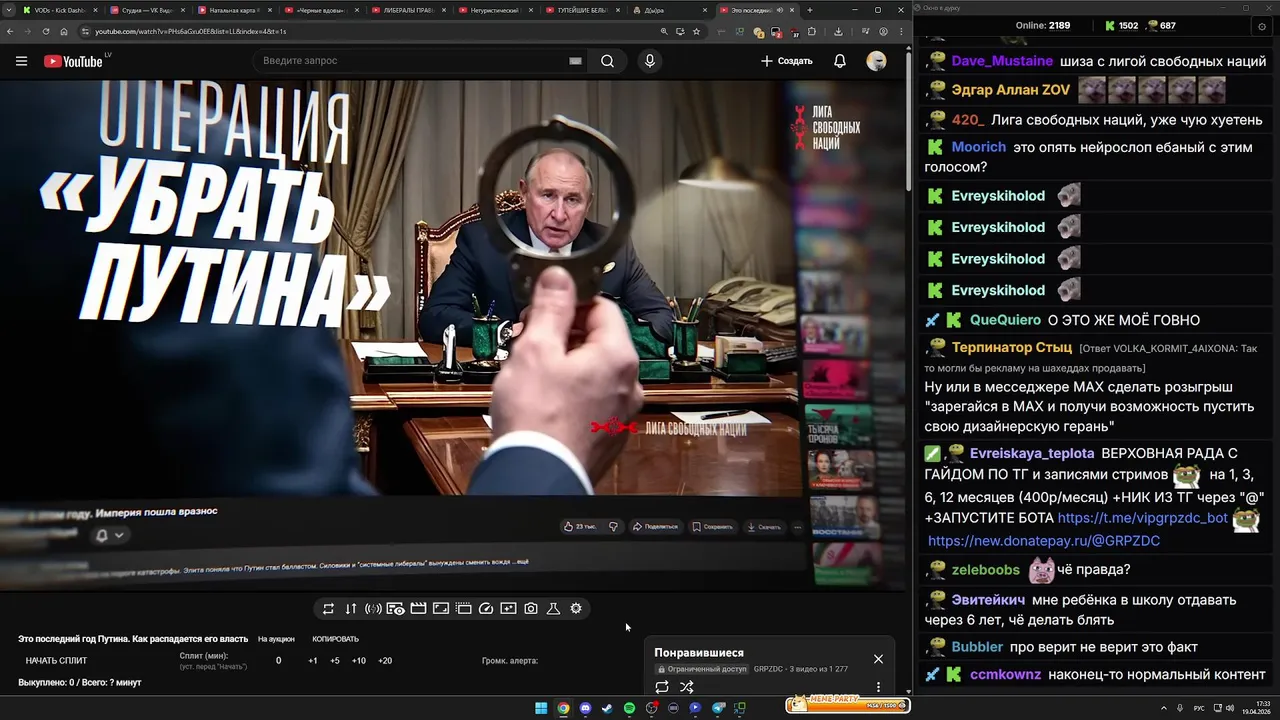This screenshot has height=720, width=1280.
Task: Click the MEME PARTY progress bar widget
Action: tap(848, 705)
